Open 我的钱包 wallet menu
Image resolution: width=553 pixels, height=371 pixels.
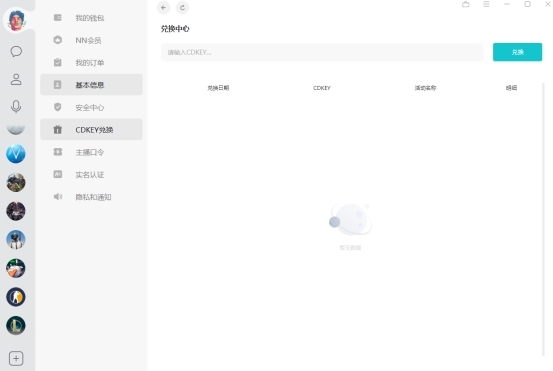pos(91,18)
